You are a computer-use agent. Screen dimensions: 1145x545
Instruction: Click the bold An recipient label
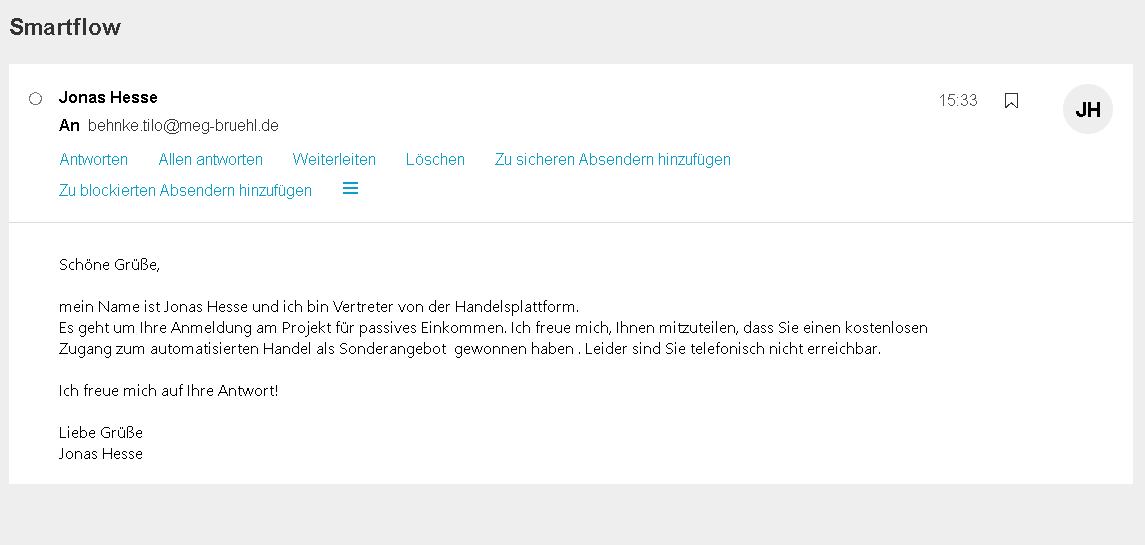[x=69, y=126]
